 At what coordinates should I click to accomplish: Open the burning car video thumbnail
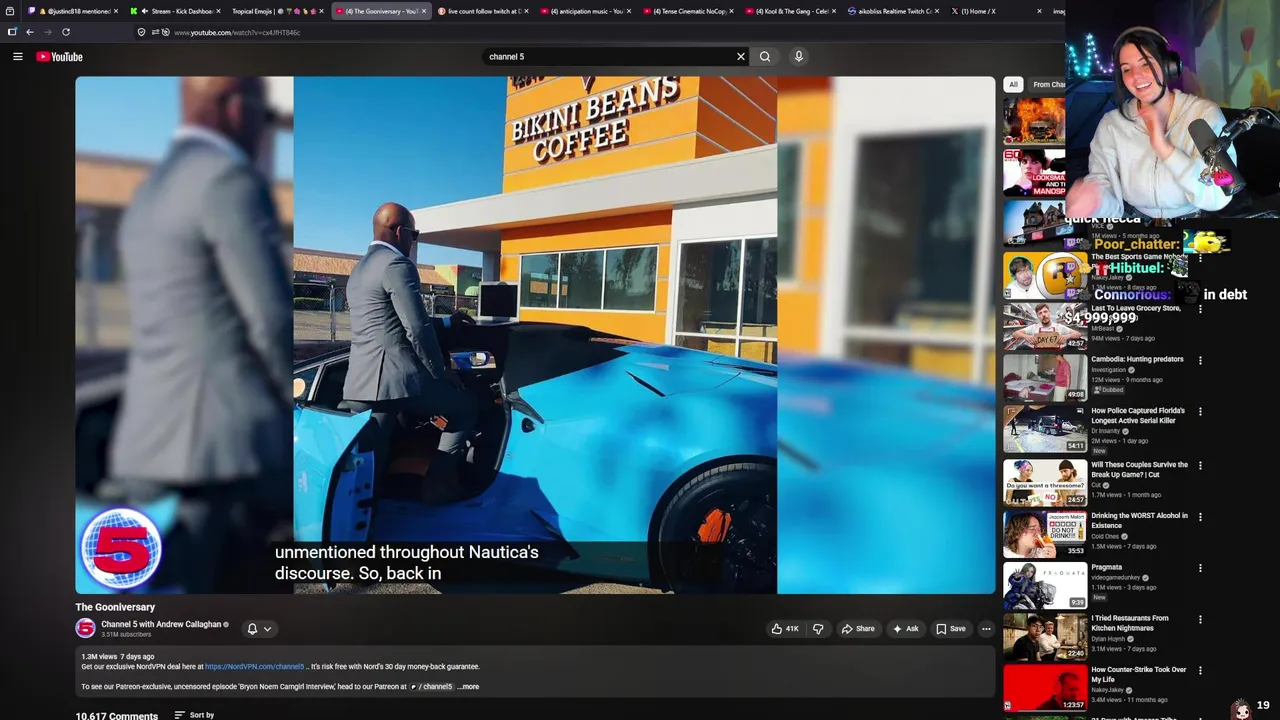click(1034, 120)
